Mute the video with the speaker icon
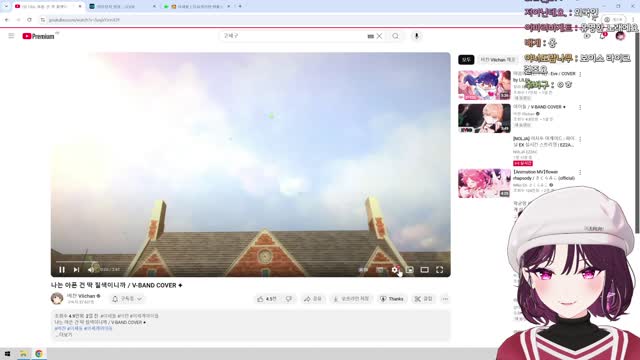This screenshot has width=640, height=360. 91,269
